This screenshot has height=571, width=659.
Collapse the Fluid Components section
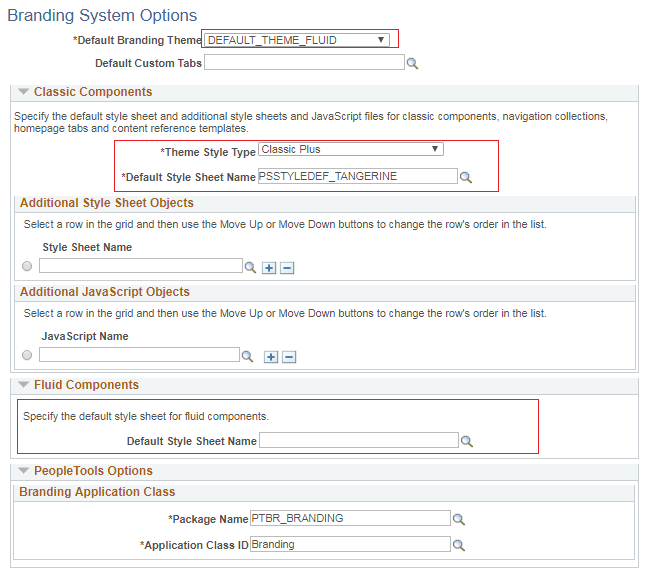tap(24, 385)
